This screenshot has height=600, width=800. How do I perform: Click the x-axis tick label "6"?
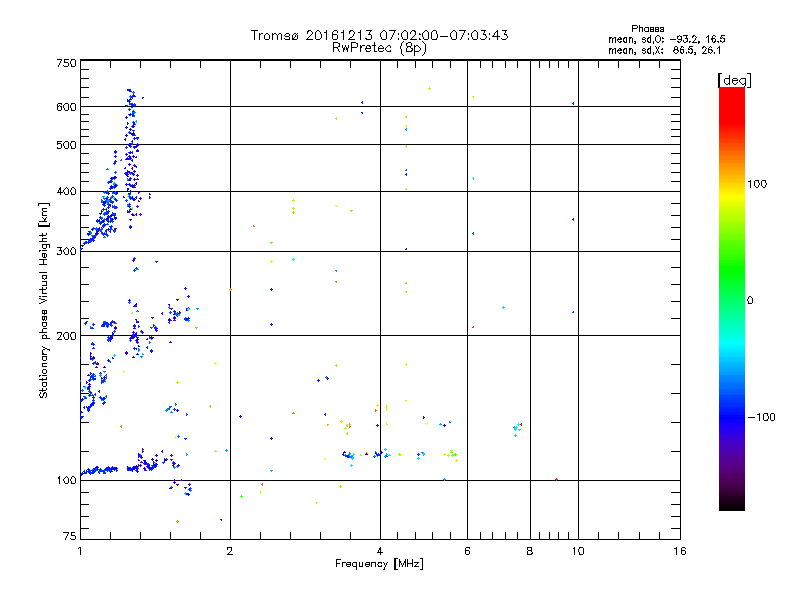[467, 551]
